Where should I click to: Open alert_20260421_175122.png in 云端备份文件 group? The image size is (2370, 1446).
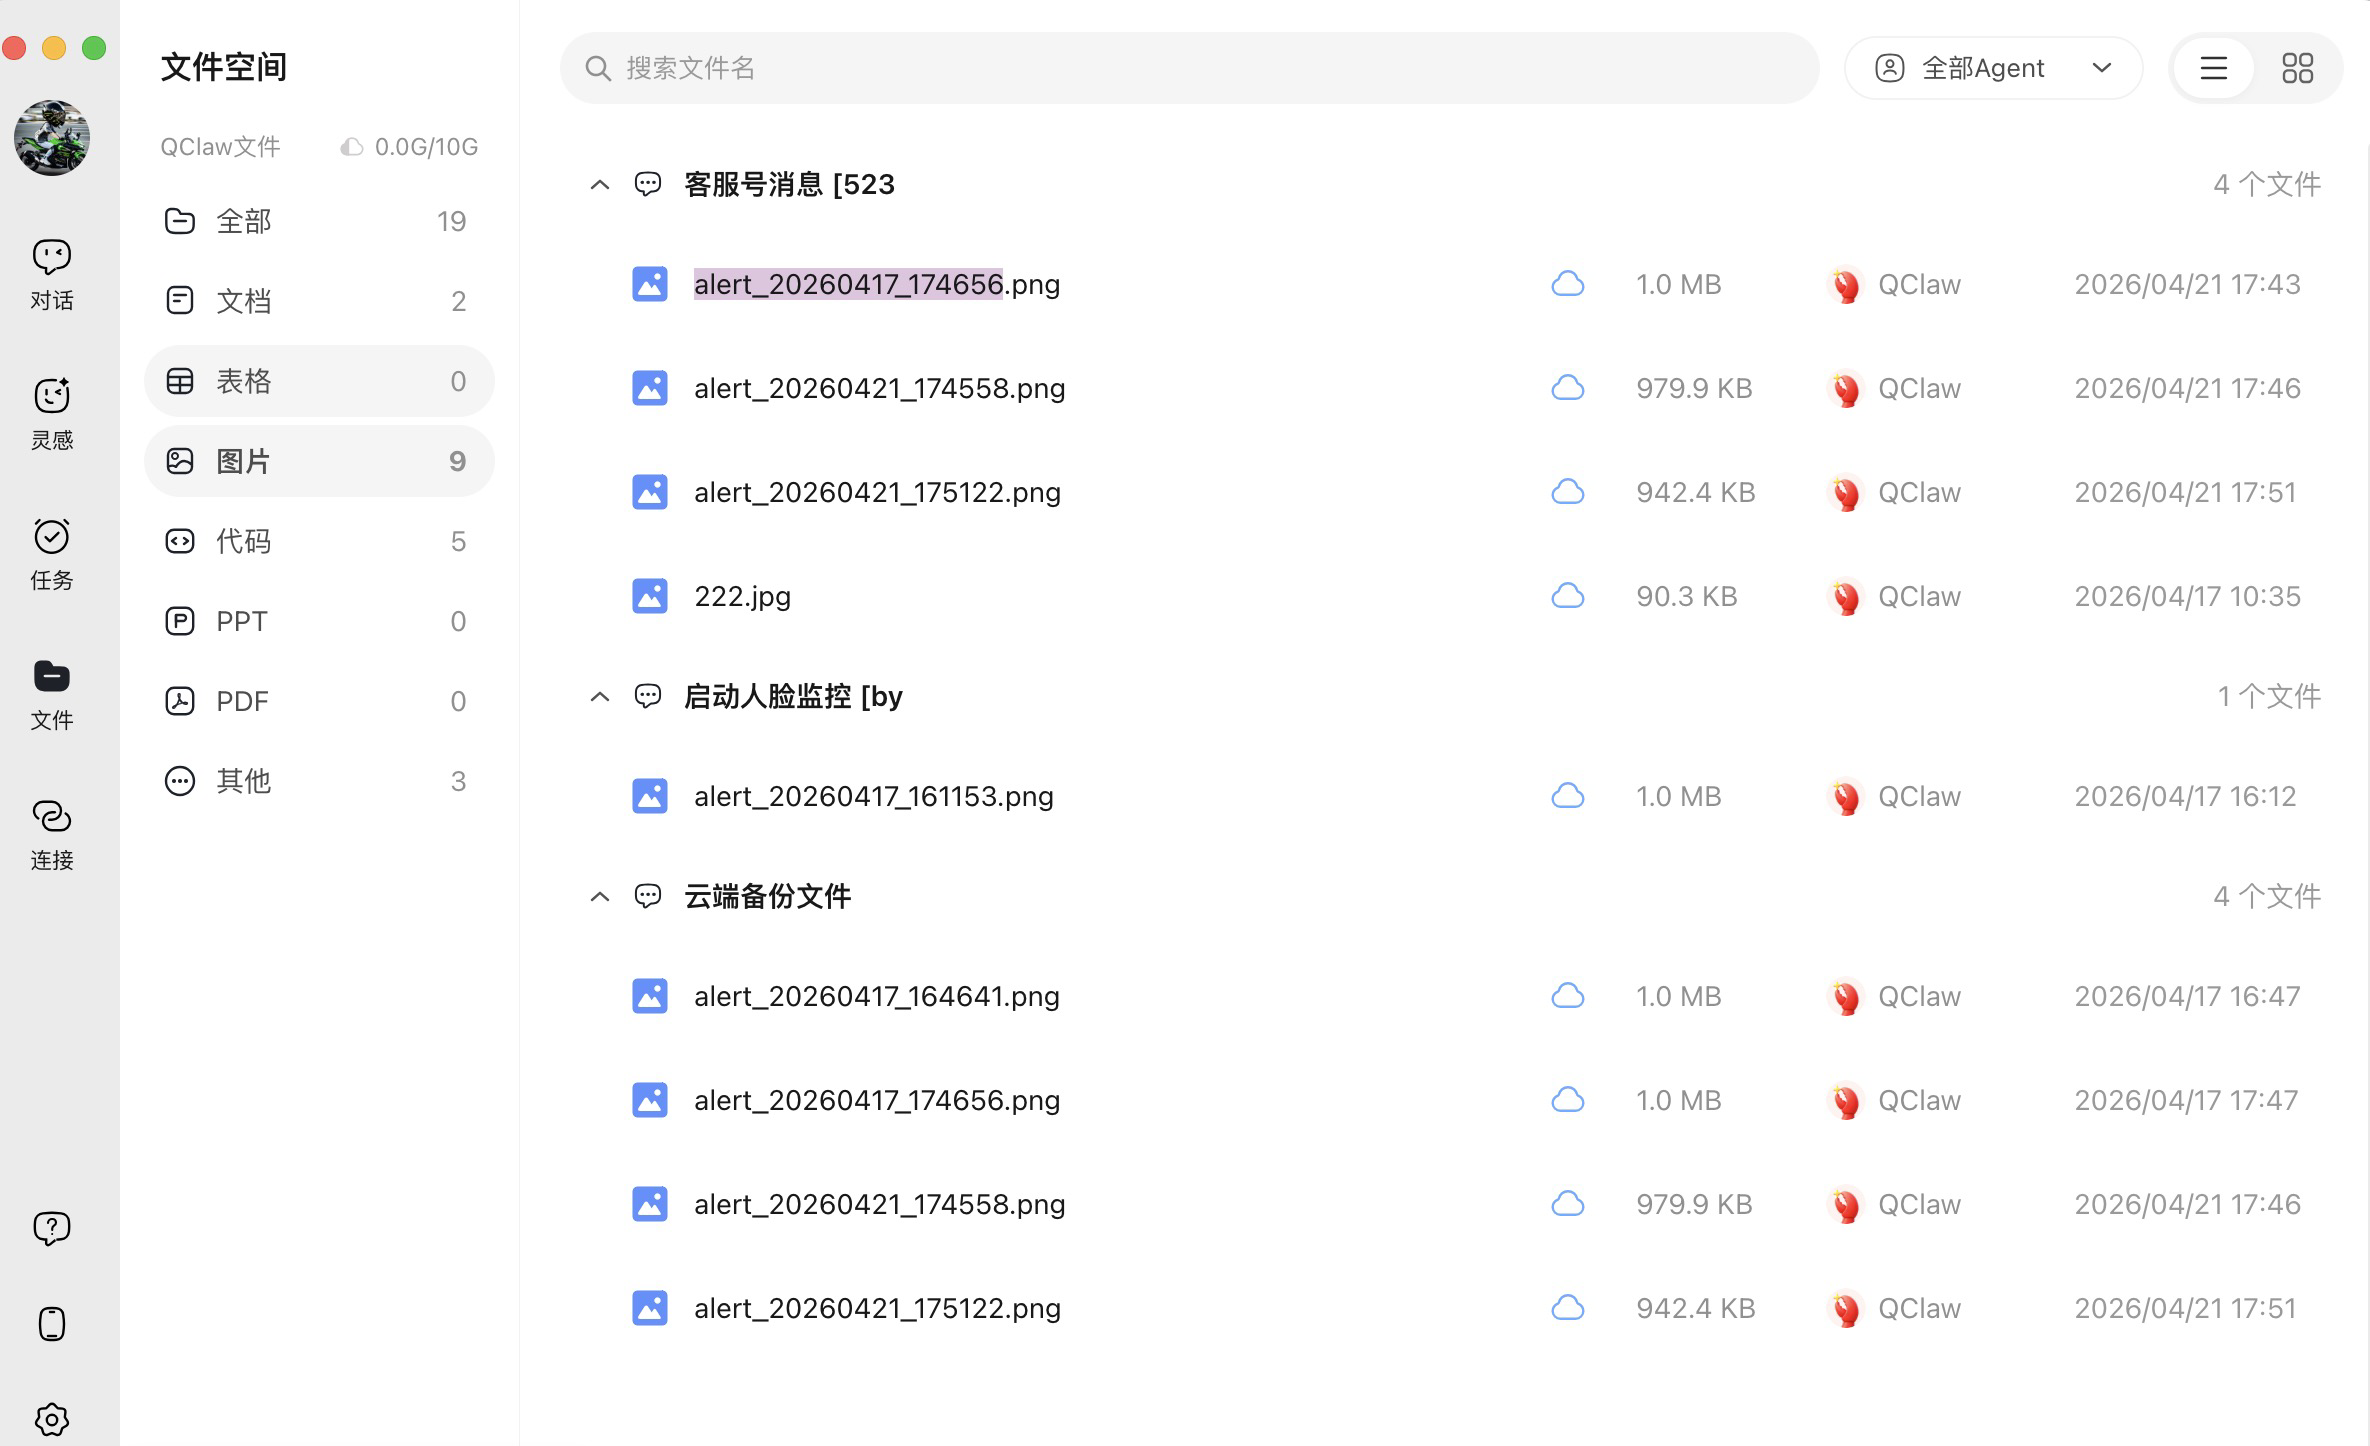(877, 1308)
